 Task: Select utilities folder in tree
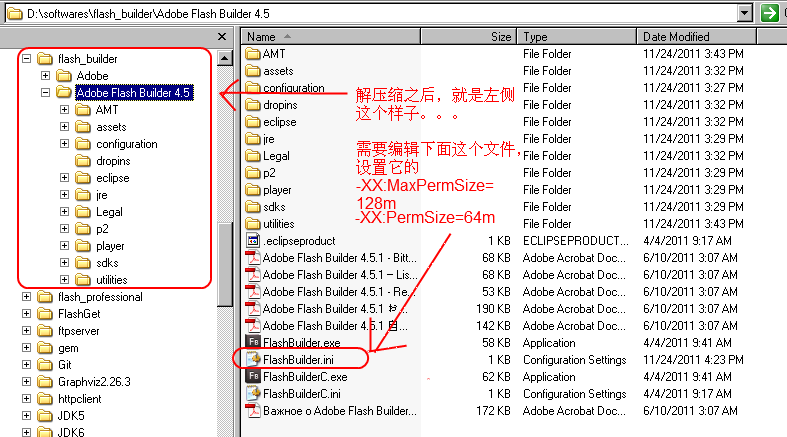pyautogui.click(x=111, y=280)
